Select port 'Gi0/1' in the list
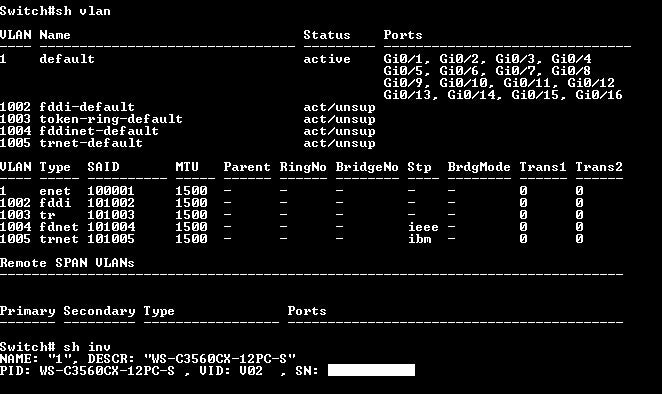The width and height of the screenshot is (662, 394). pyautogui.click(x=404, y=59)
